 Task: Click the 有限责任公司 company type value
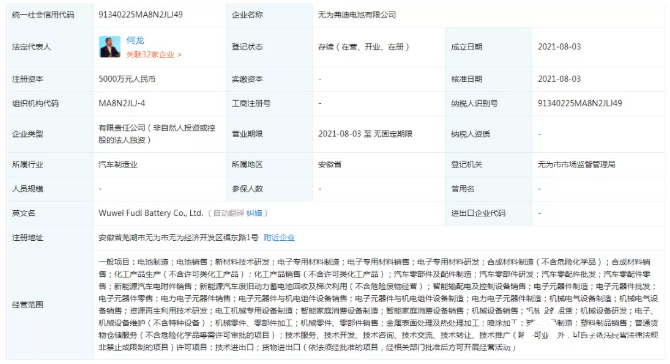click(x=157, y=134)
